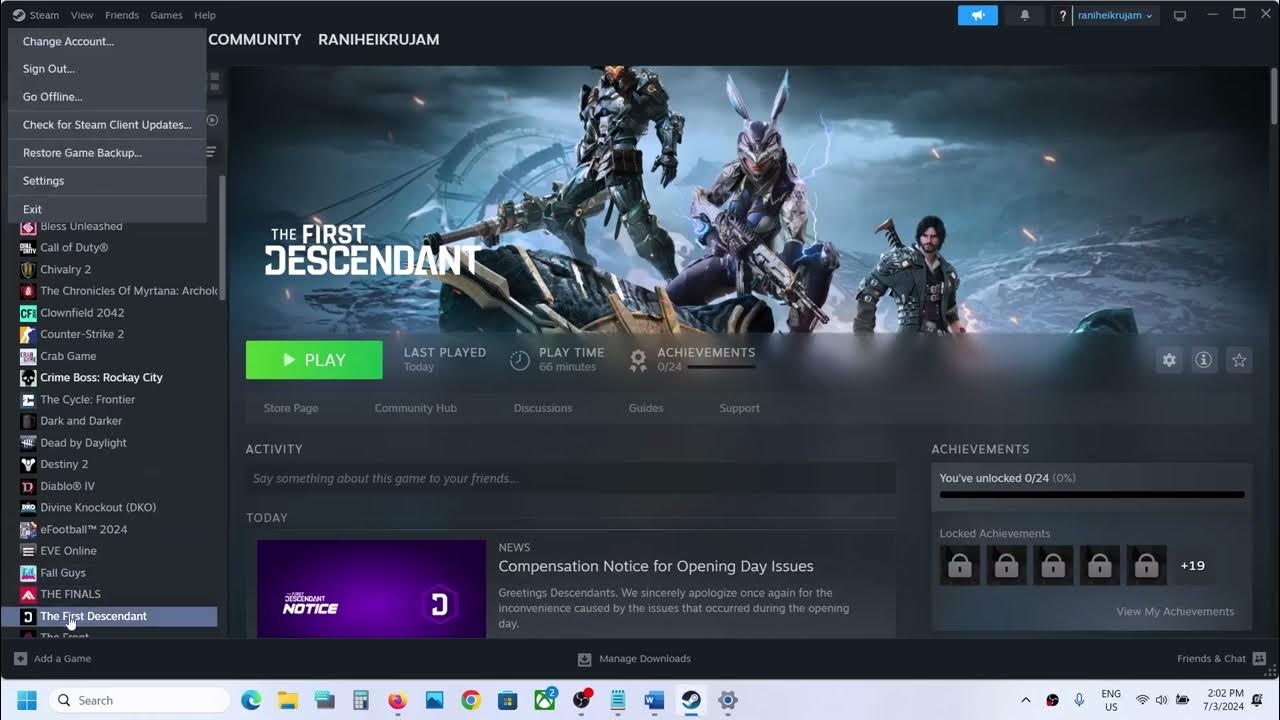Show hidden system tray icons chevron
This screenshot has height=720, width=1280.
[1025, 700]
